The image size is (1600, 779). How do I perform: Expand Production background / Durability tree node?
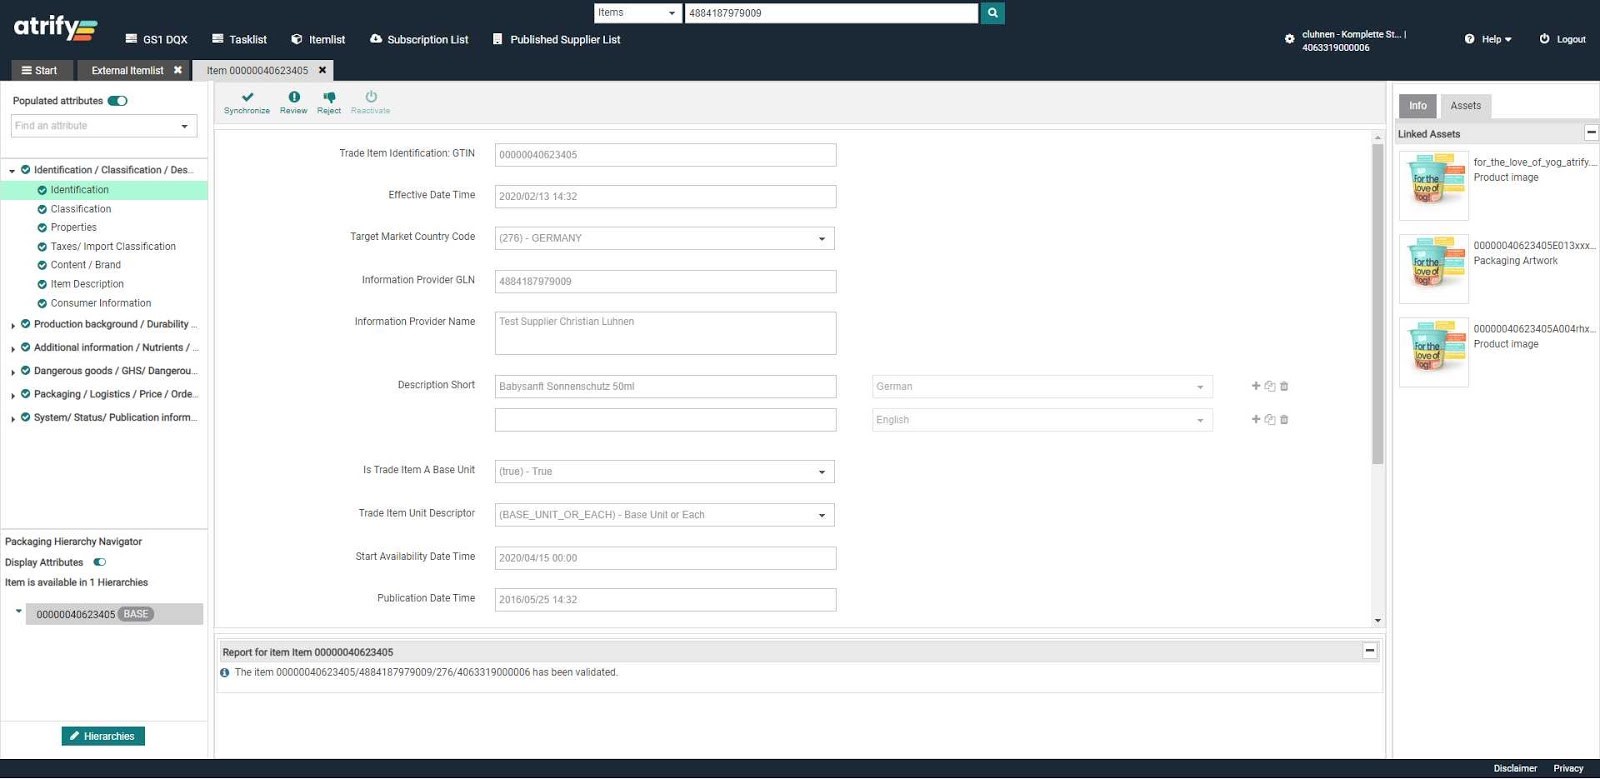pos(13,325)
